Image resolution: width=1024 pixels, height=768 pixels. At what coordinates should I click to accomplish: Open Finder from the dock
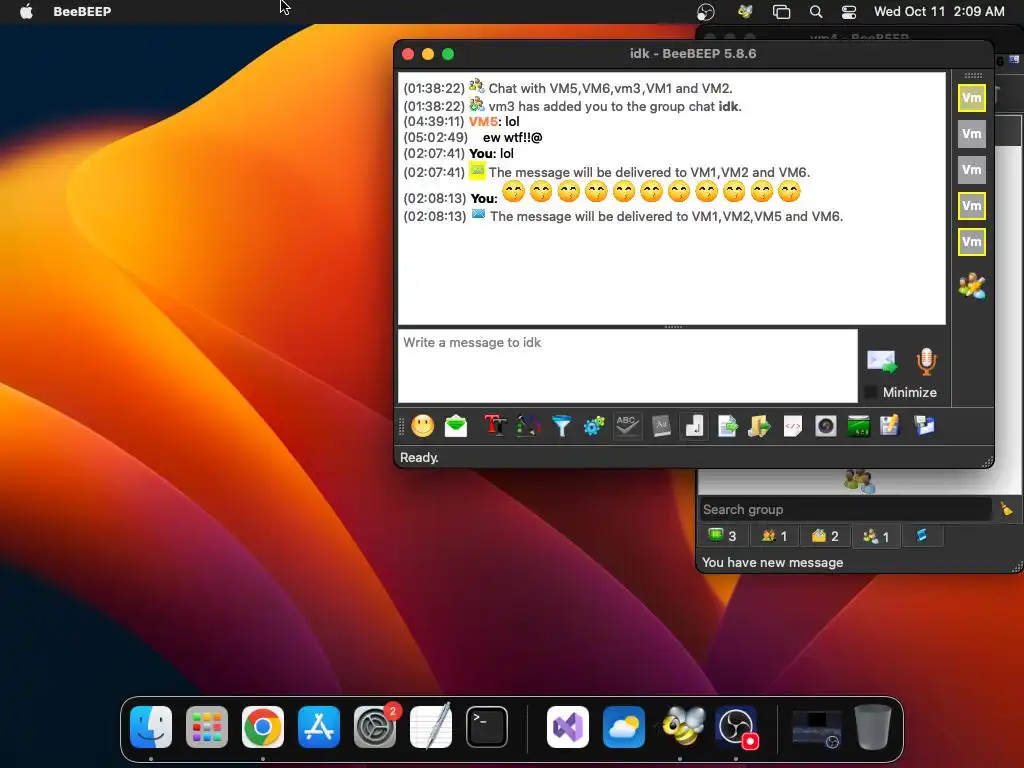151,727
